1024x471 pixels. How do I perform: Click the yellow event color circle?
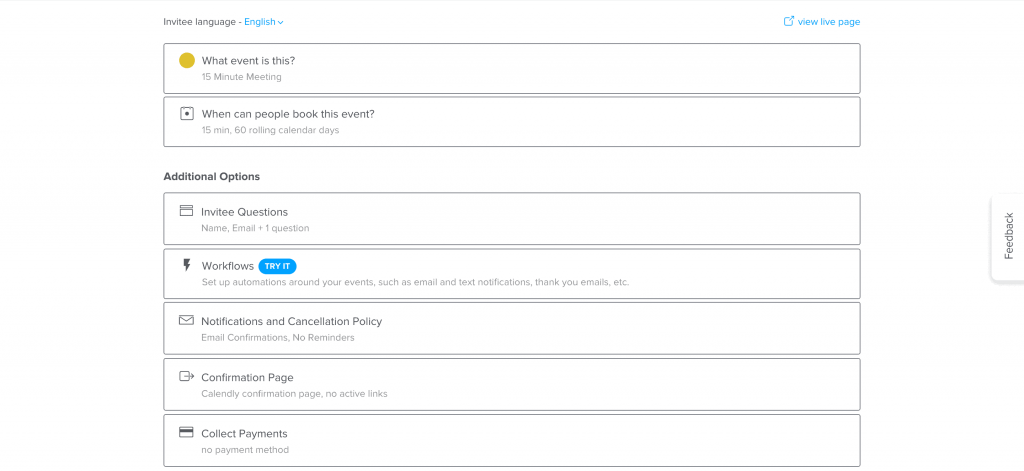[x=187, y=60]
